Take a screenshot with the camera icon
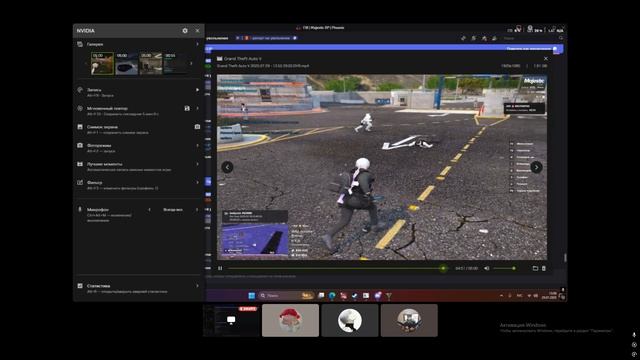 pos(198,127)
